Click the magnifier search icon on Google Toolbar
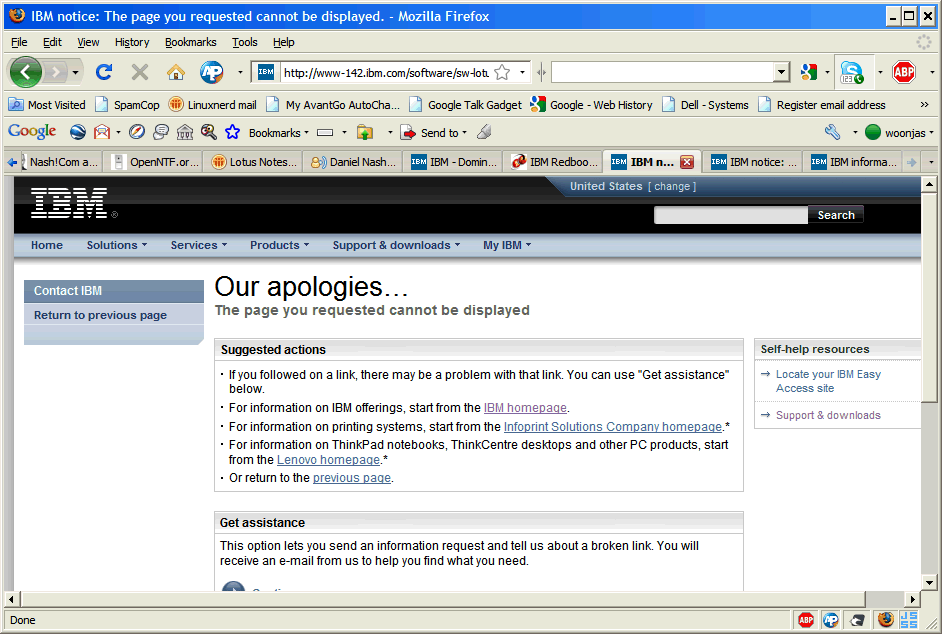The image size is (942, 634). 208,132
